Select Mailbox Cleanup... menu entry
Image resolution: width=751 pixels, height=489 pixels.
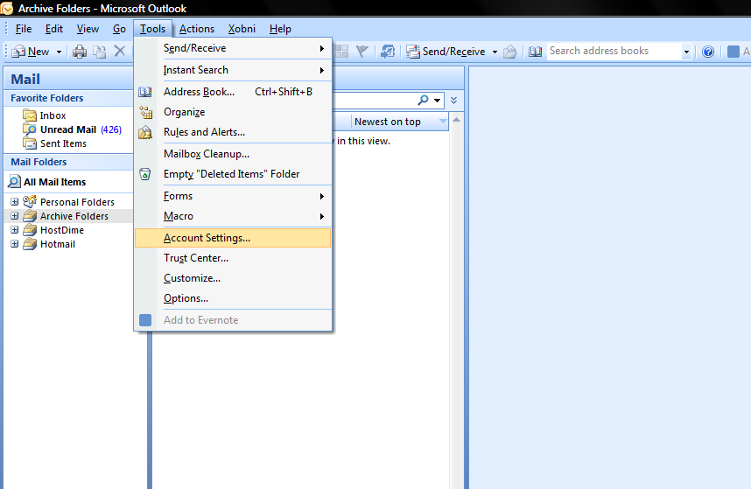click(x=233, y=154)
